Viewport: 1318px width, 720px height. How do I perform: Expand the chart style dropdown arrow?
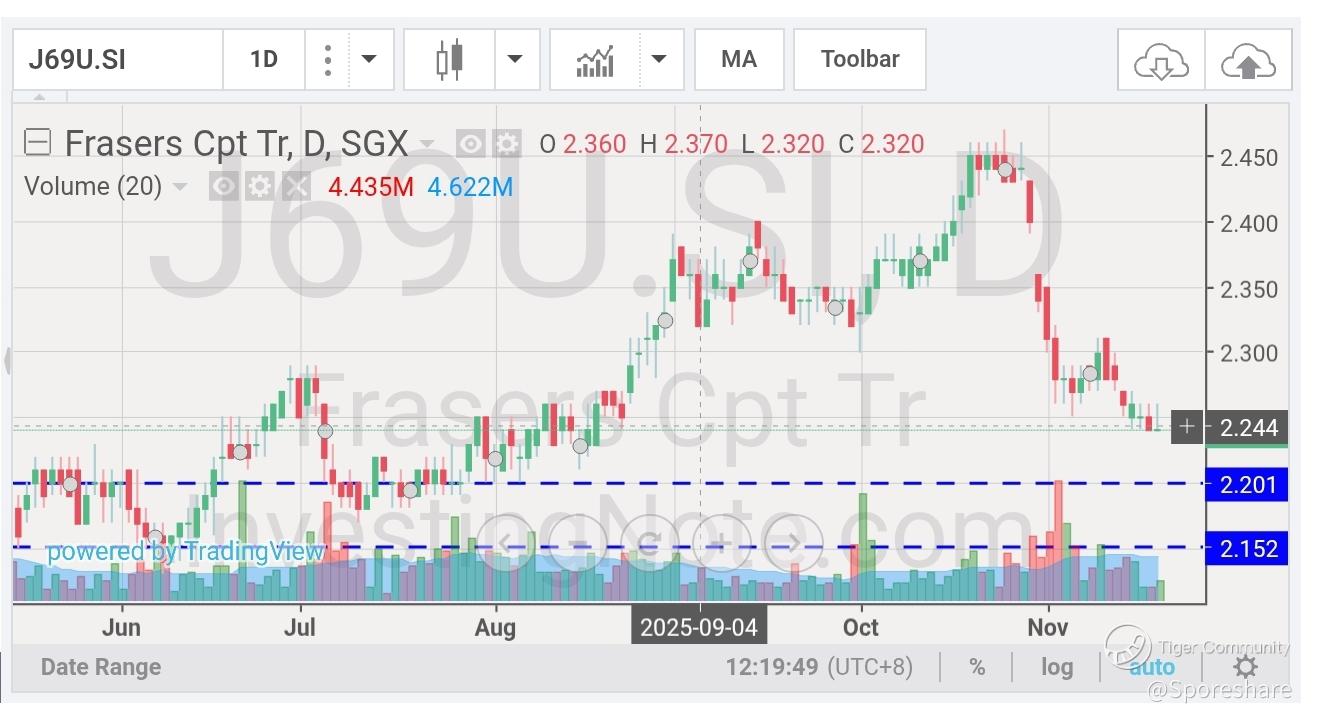click(515, 59)
